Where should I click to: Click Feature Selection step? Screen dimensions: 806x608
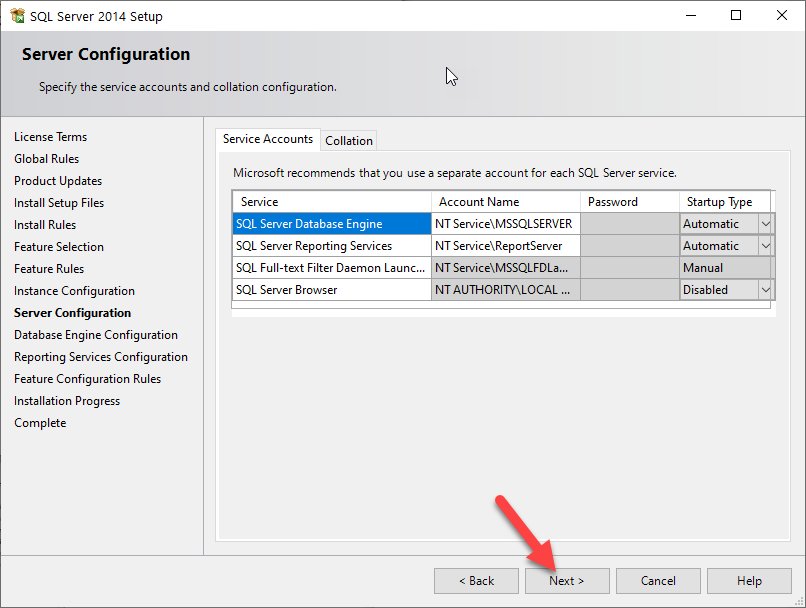[59, 247]
